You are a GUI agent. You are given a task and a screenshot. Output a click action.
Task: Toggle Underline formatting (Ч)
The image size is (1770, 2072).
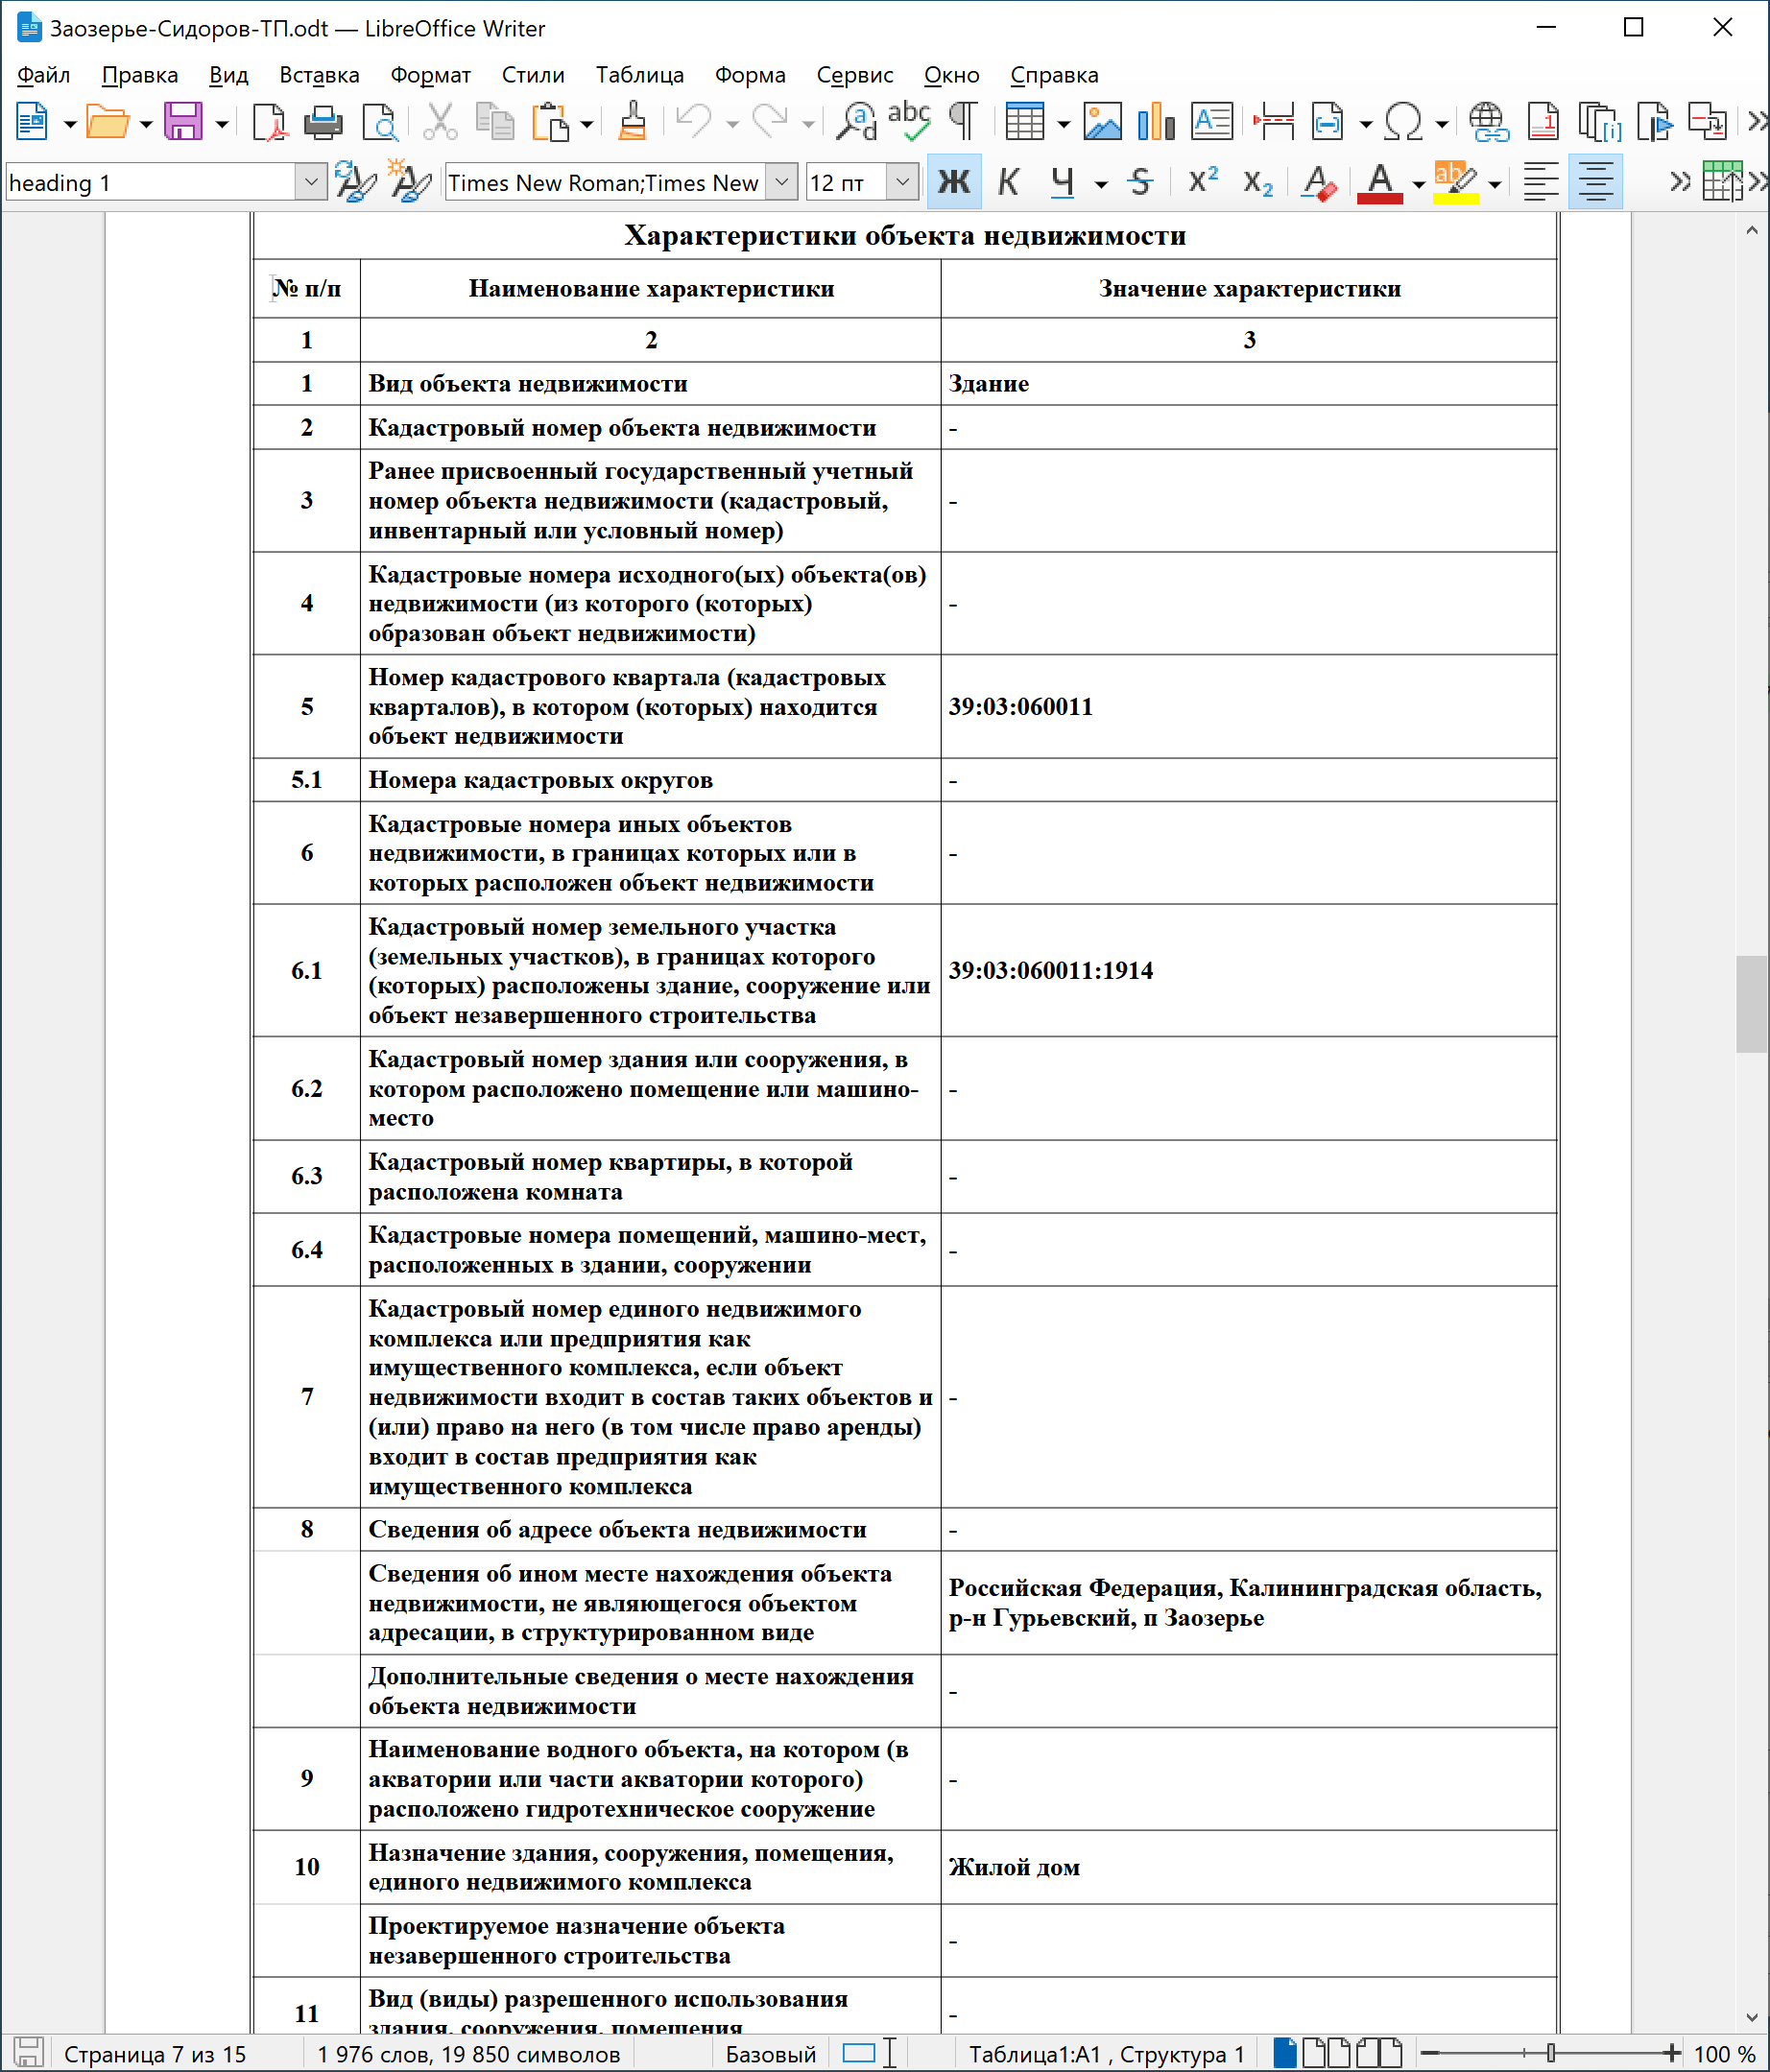(1063, 182)
